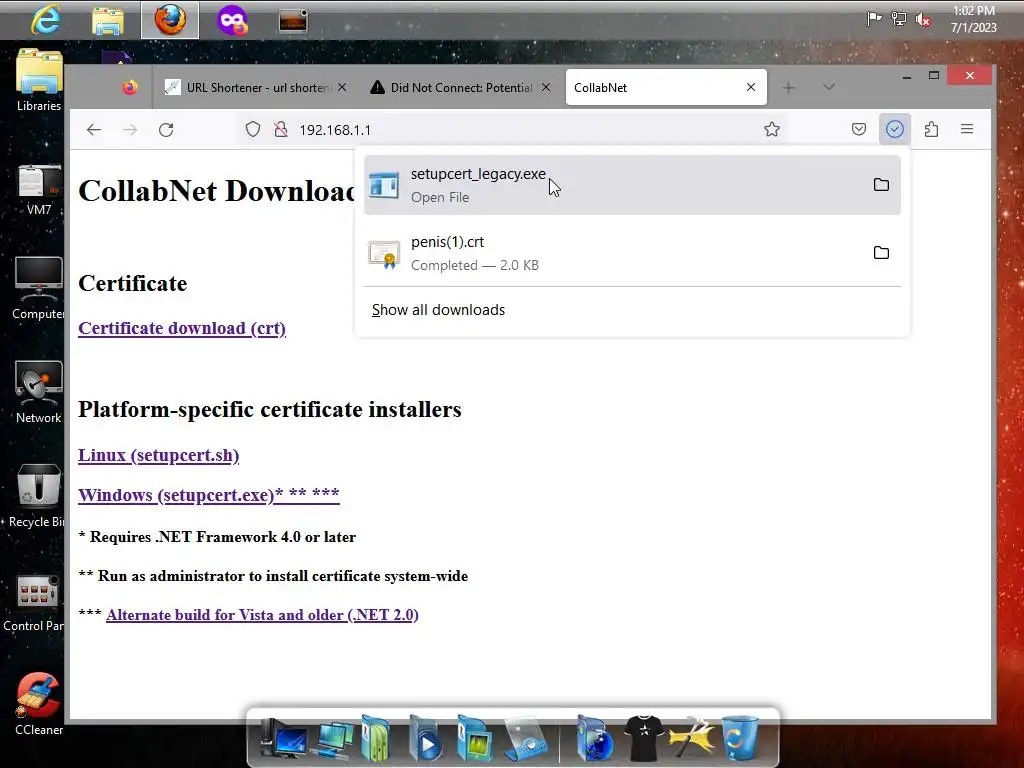The width and height of the screenshot is (1024, 768).
Task: Click the computer tower icon in the dock
Action: click(x=283, y=739)
